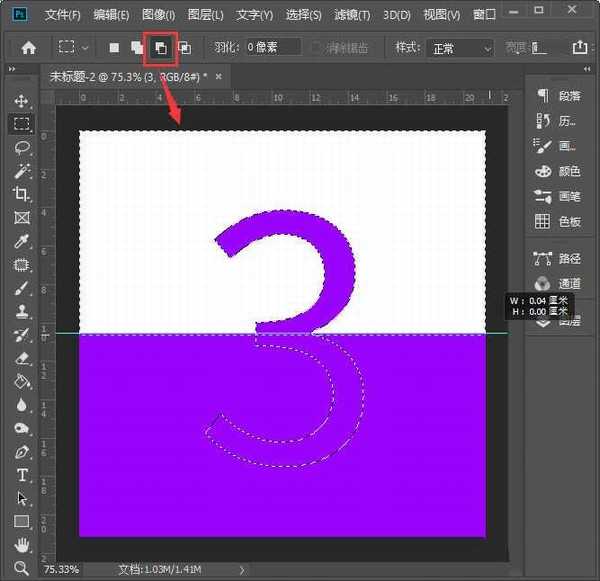Open the 样式 style dropdown

(x=459, y=48)
